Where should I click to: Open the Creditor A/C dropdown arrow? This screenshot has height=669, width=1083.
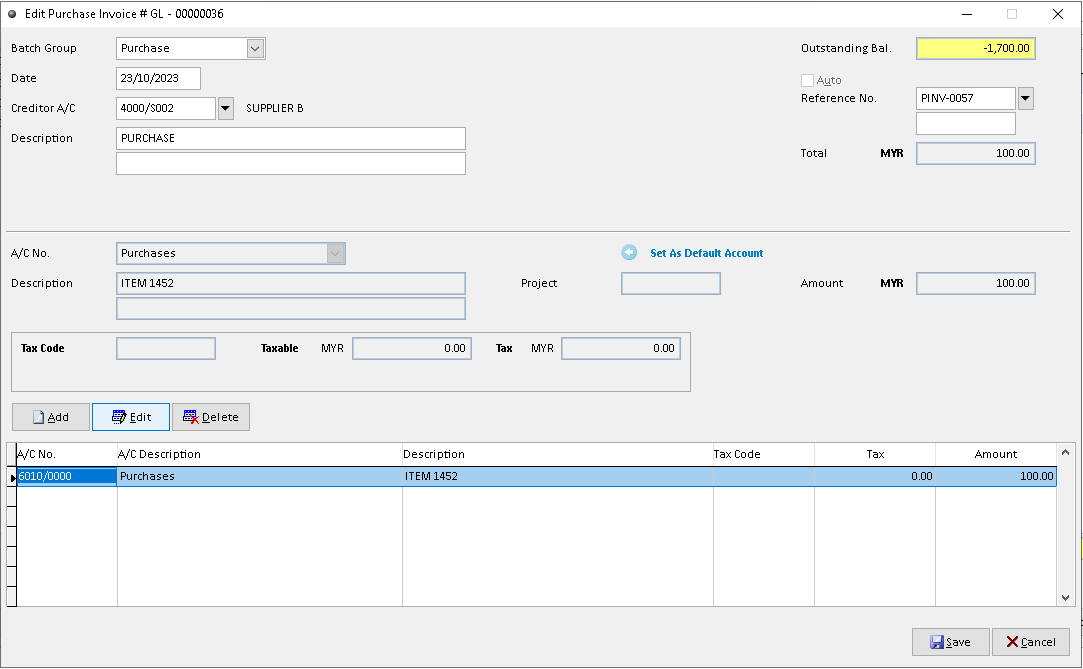tap(225, 108)
